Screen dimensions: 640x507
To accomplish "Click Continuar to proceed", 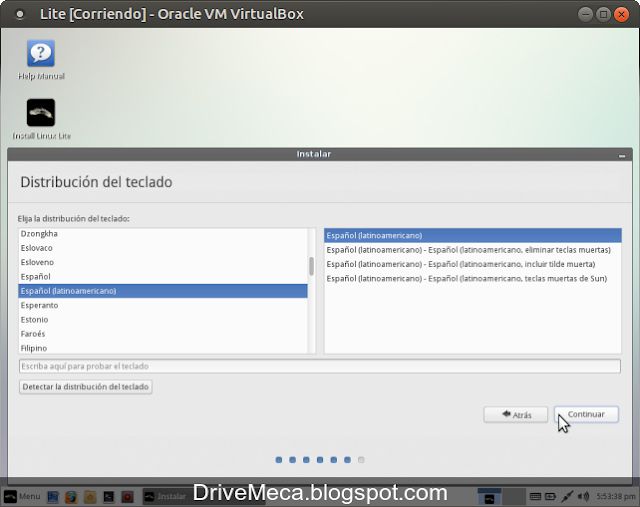I will pyautogui.click(x=586, y=414).
